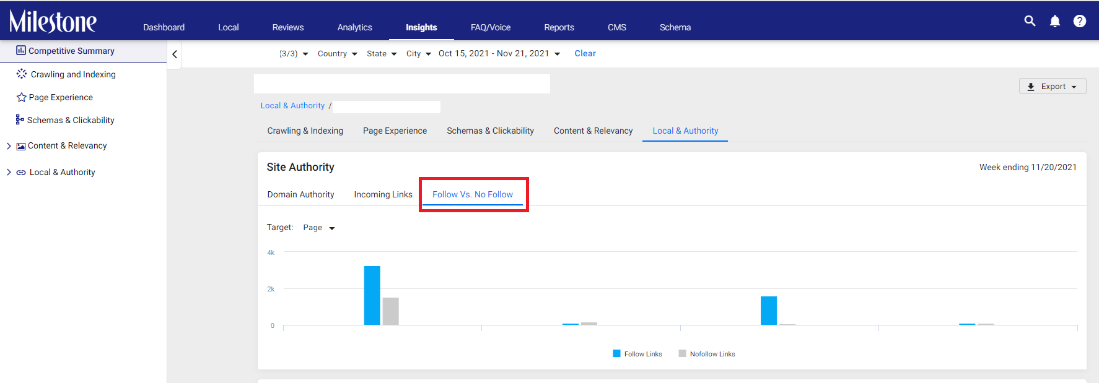This screenshot has height=383, width=1099.
Task: Switch to the Page Experience tab
Action: pos(395,131)
